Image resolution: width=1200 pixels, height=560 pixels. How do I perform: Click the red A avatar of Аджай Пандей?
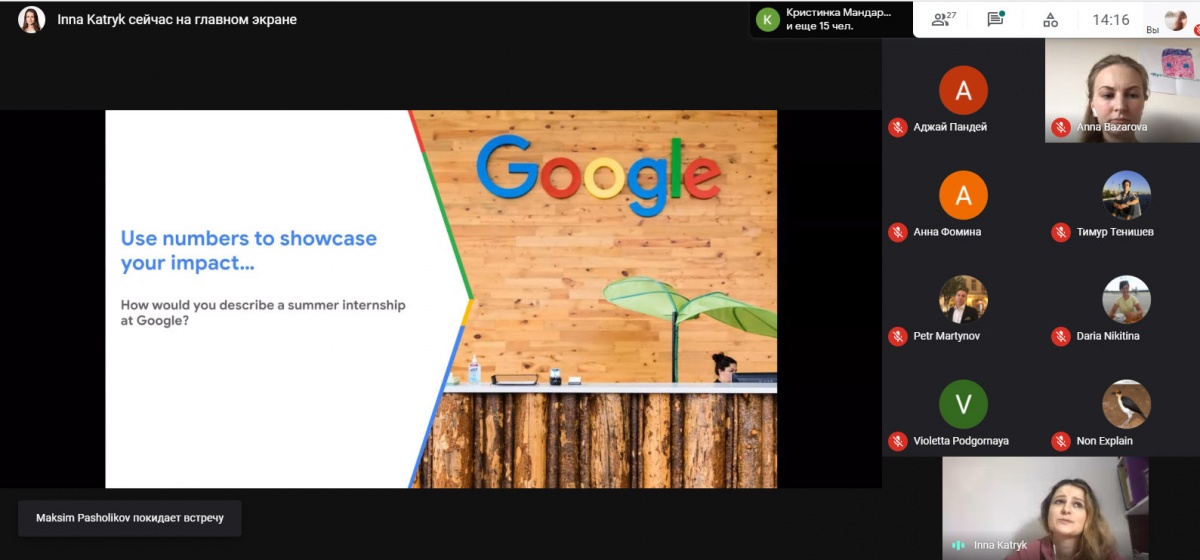[x=963, y=91]
